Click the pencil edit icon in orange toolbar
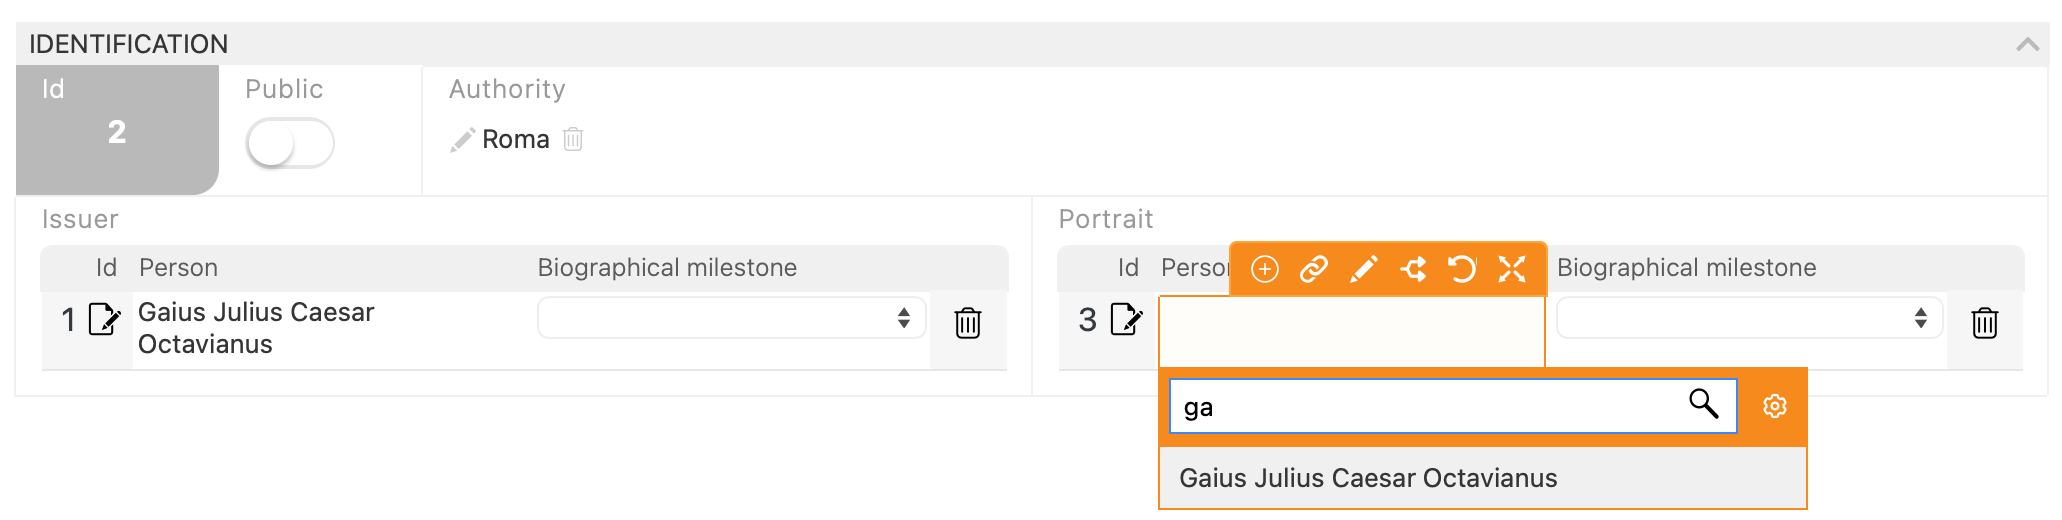 pos(1363,269)
